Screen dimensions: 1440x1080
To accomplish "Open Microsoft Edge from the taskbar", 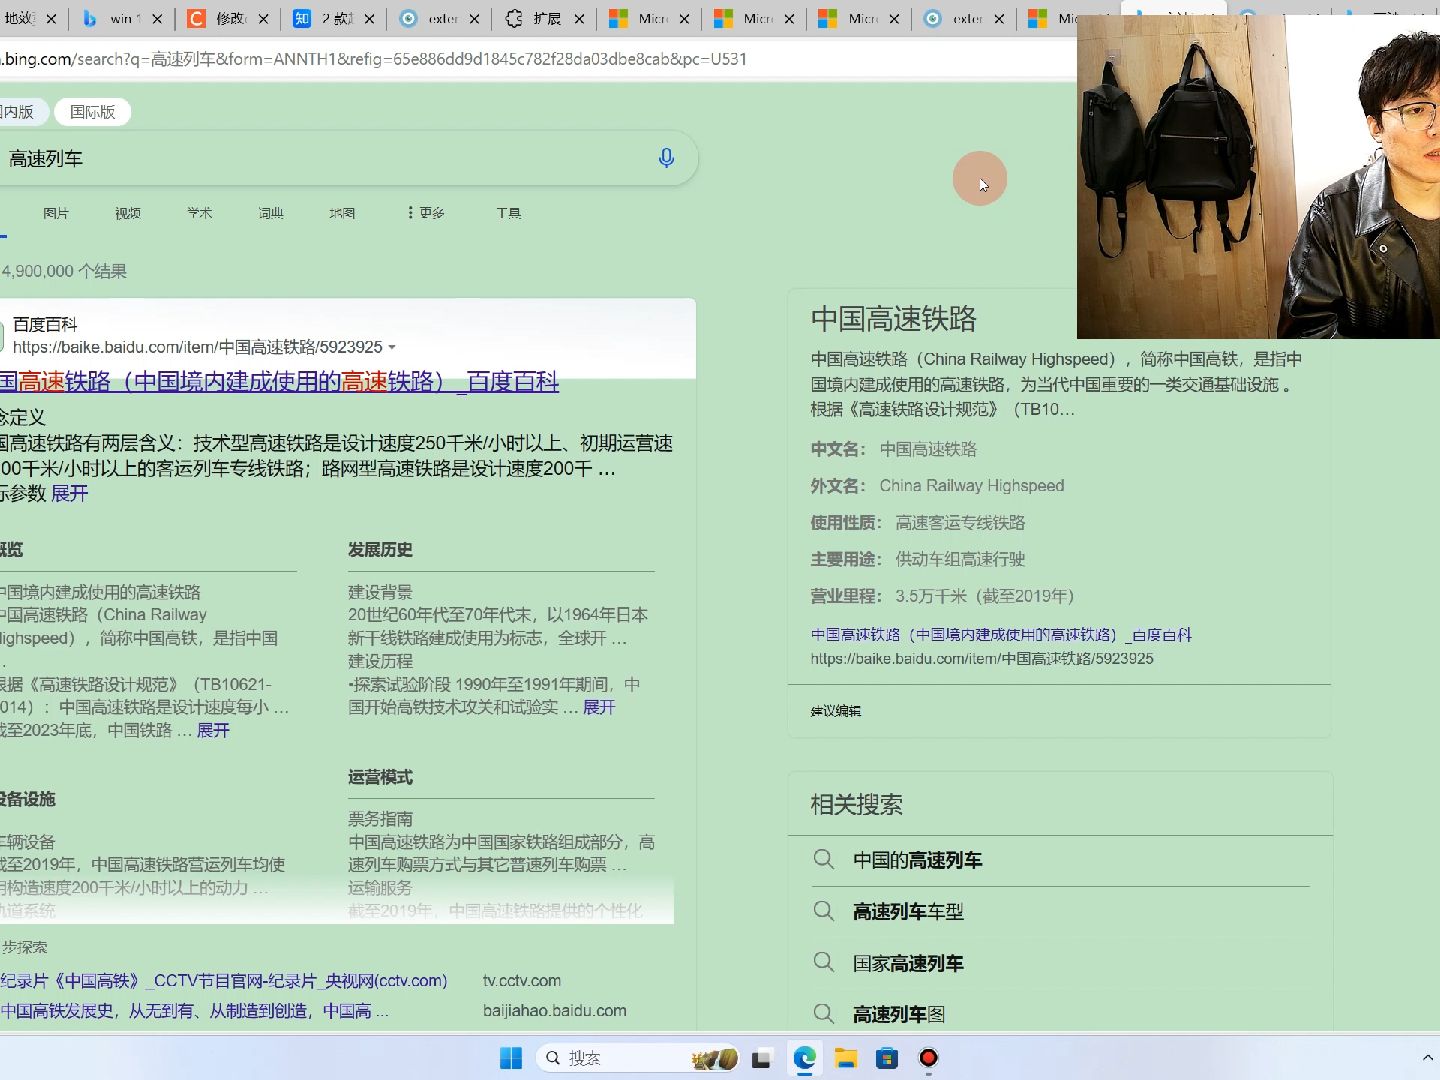I will pos(805,1058).
